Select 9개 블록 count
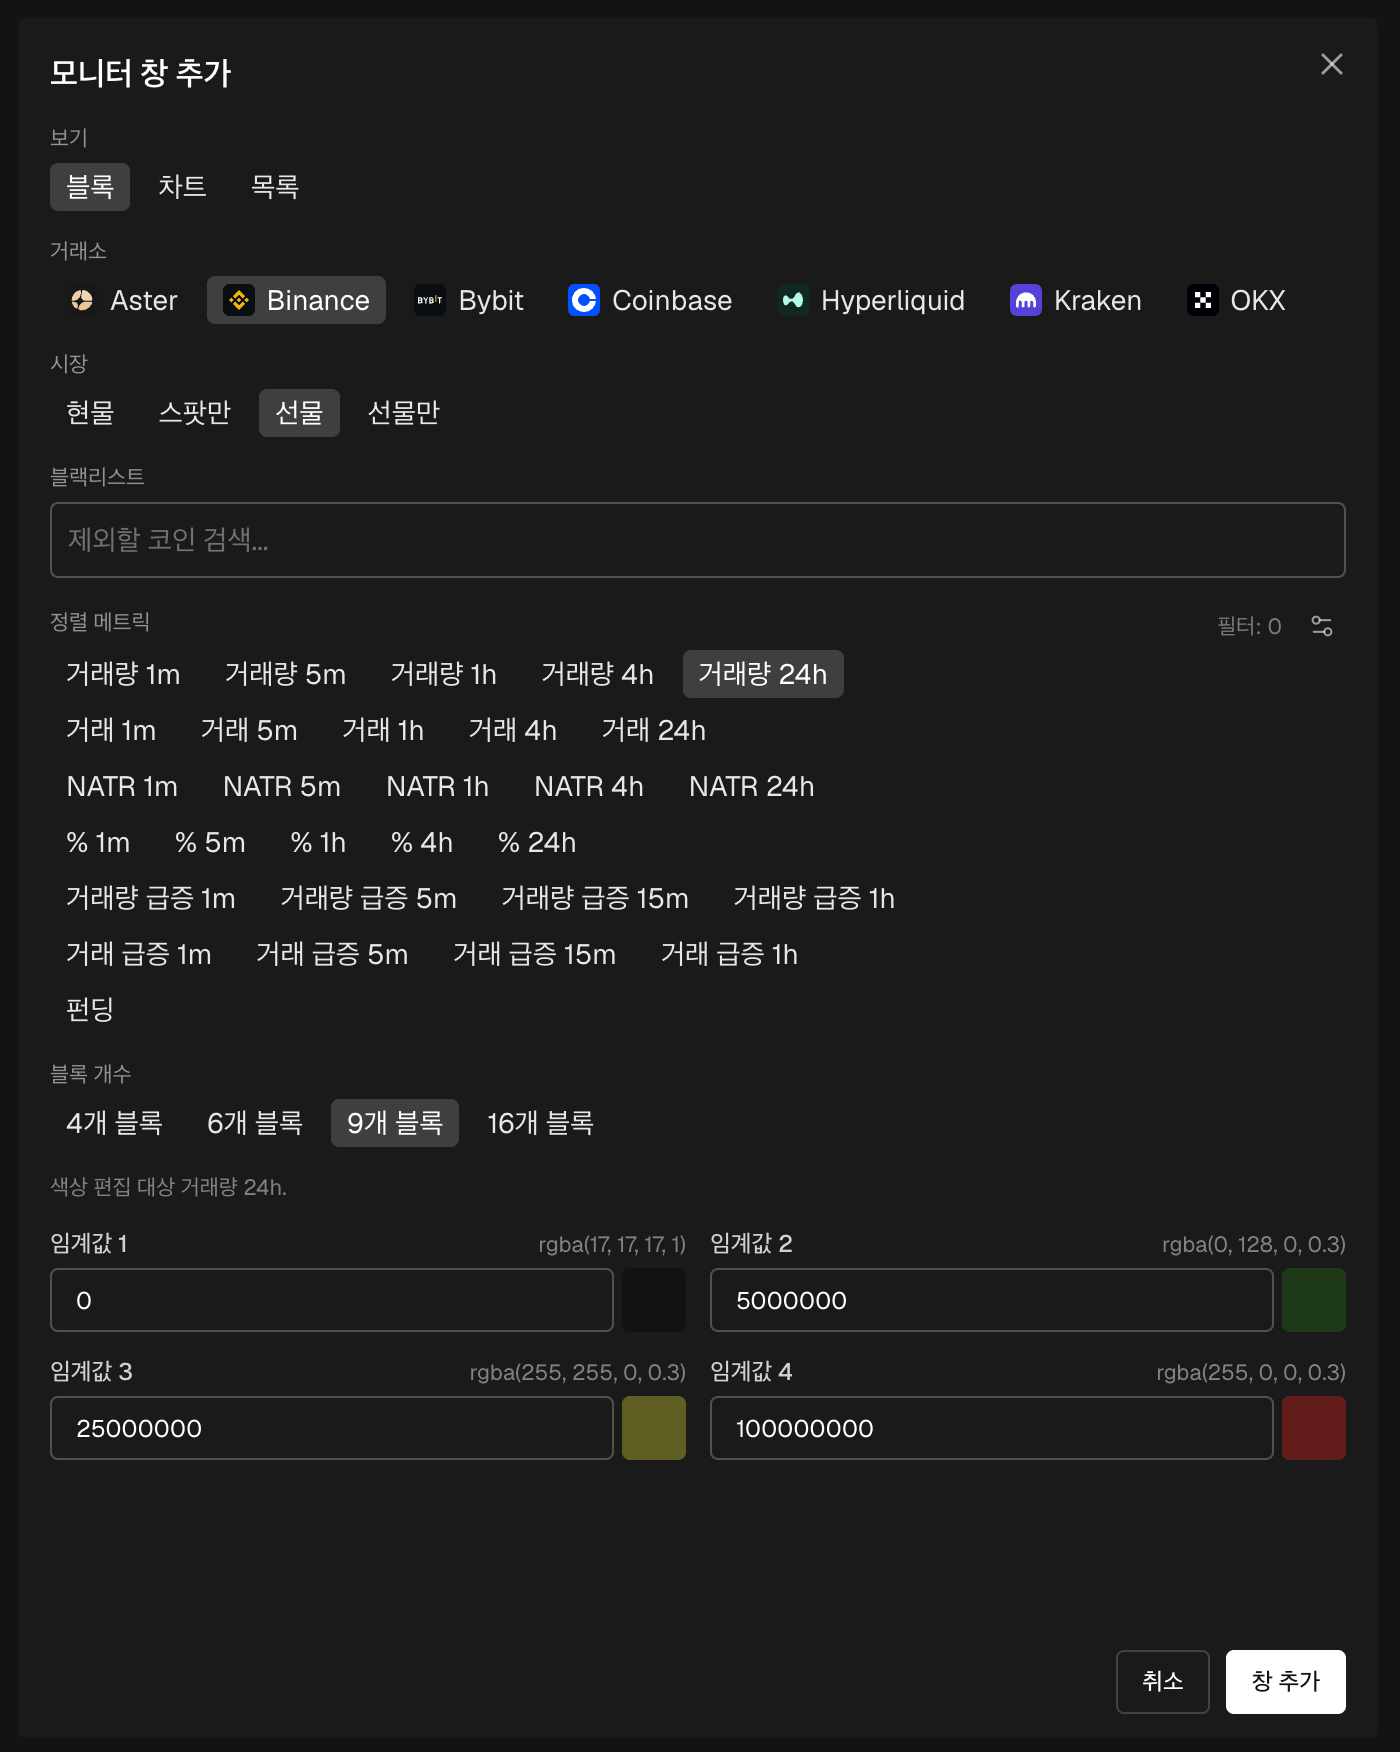Image resolution: width=1400 pixels, height=1752 pixels. [x=395, y=1123]
